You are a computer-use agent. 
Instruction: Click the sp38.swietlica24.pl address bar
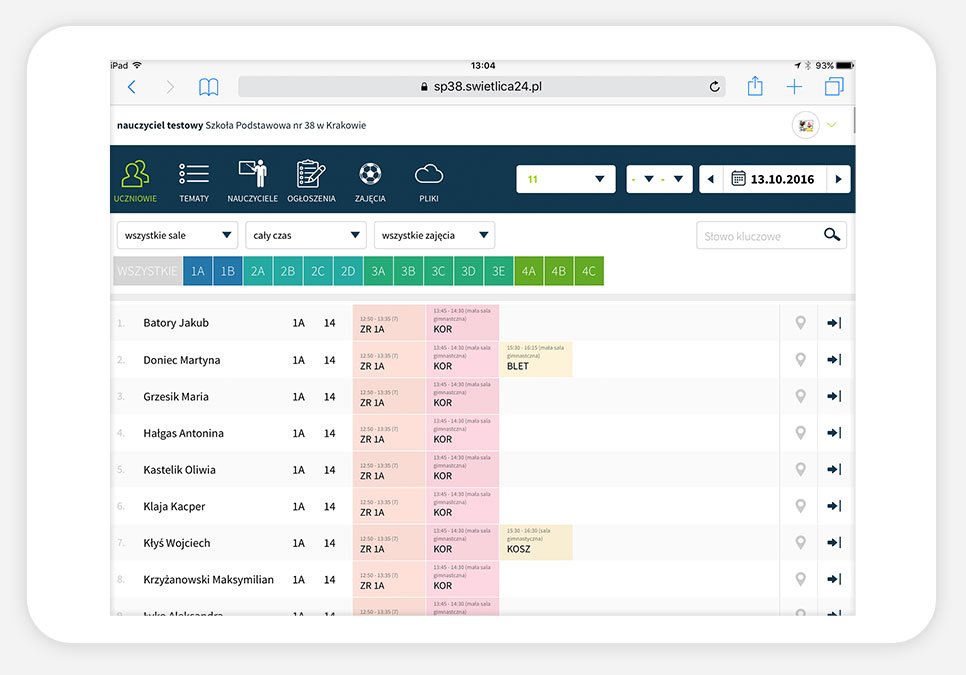[481, 87]
